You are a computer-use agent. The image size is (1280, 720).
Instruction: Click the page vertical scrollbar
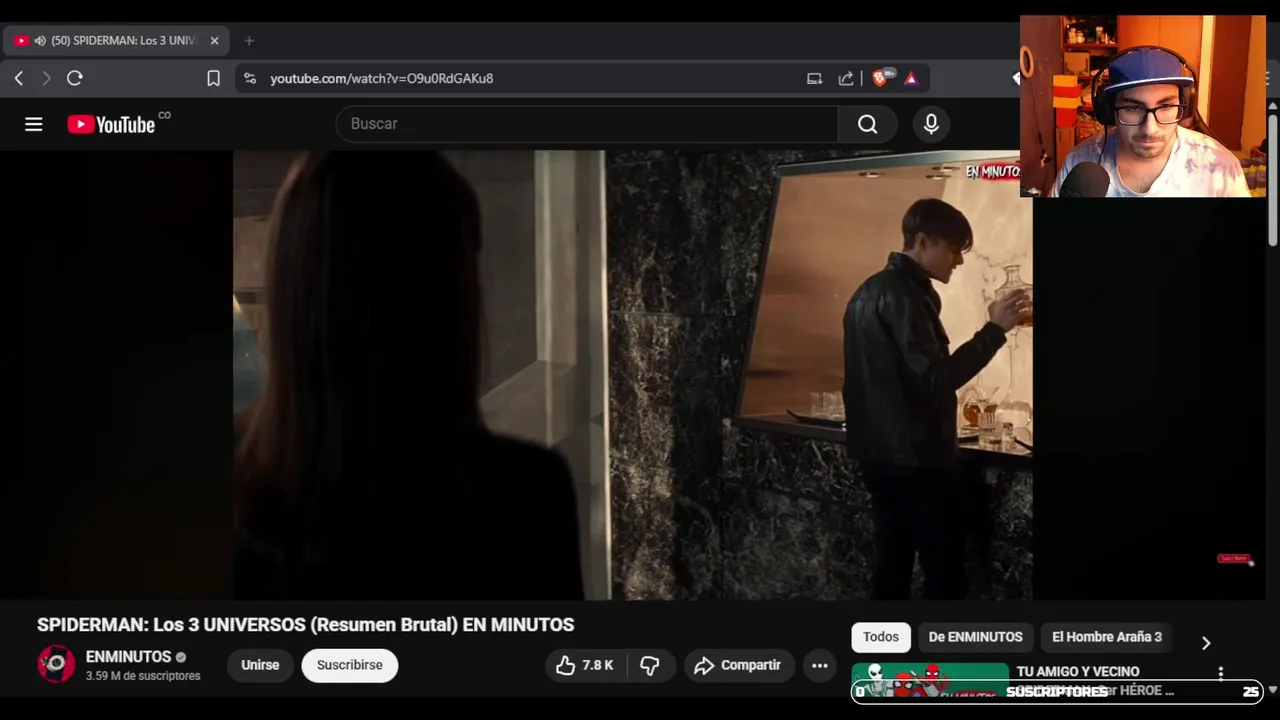[x=1272, y=178]
